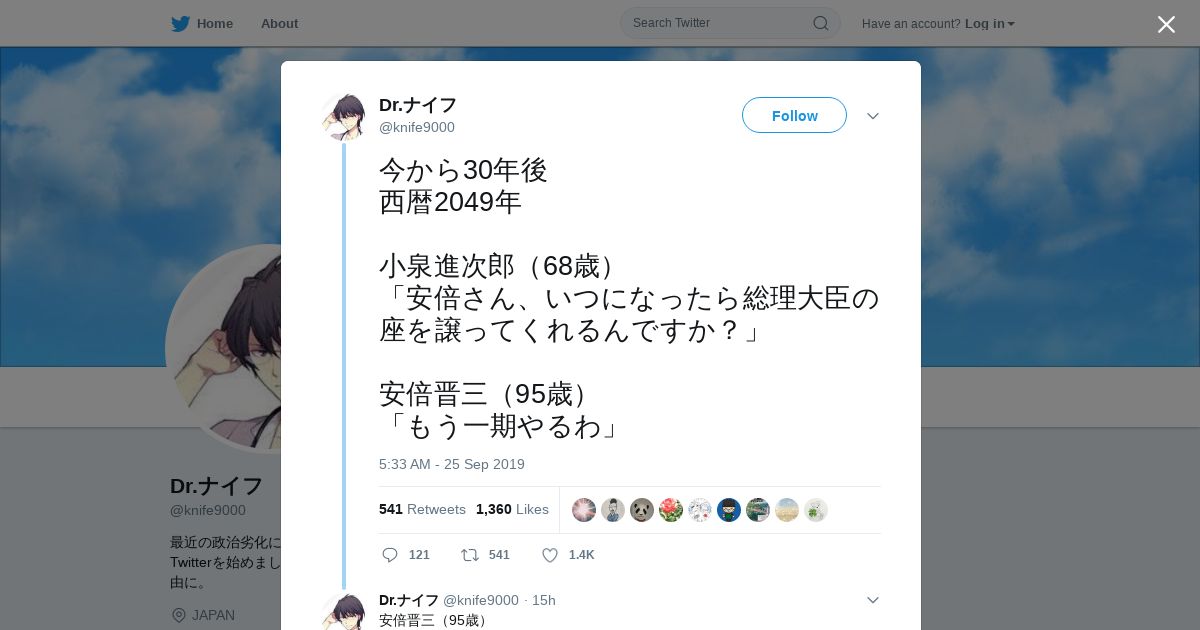Open the Log in dropdown
This screenshot has height=630, width=1200.
990,23
